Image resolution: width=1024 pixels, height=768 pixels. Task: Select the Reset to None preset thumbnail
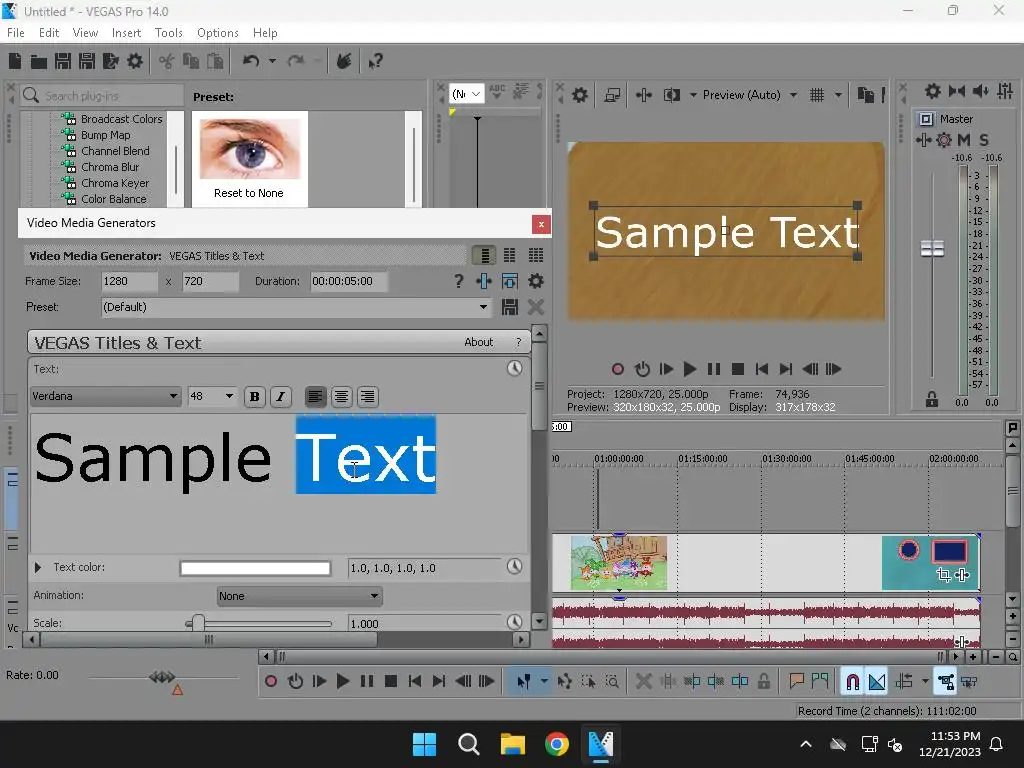[249, 159]
